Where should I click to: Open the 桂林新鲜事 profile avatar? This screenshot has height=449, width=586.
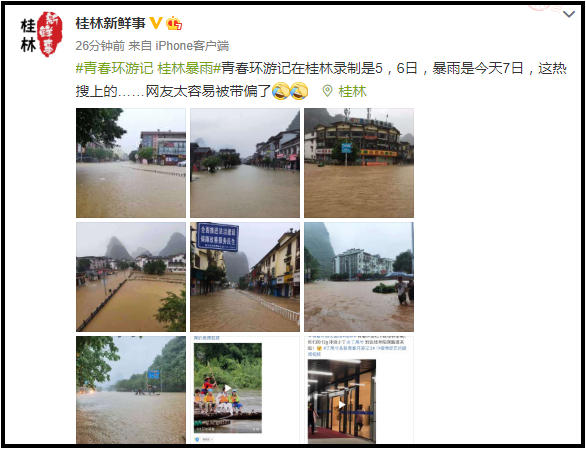pos(41,34)
